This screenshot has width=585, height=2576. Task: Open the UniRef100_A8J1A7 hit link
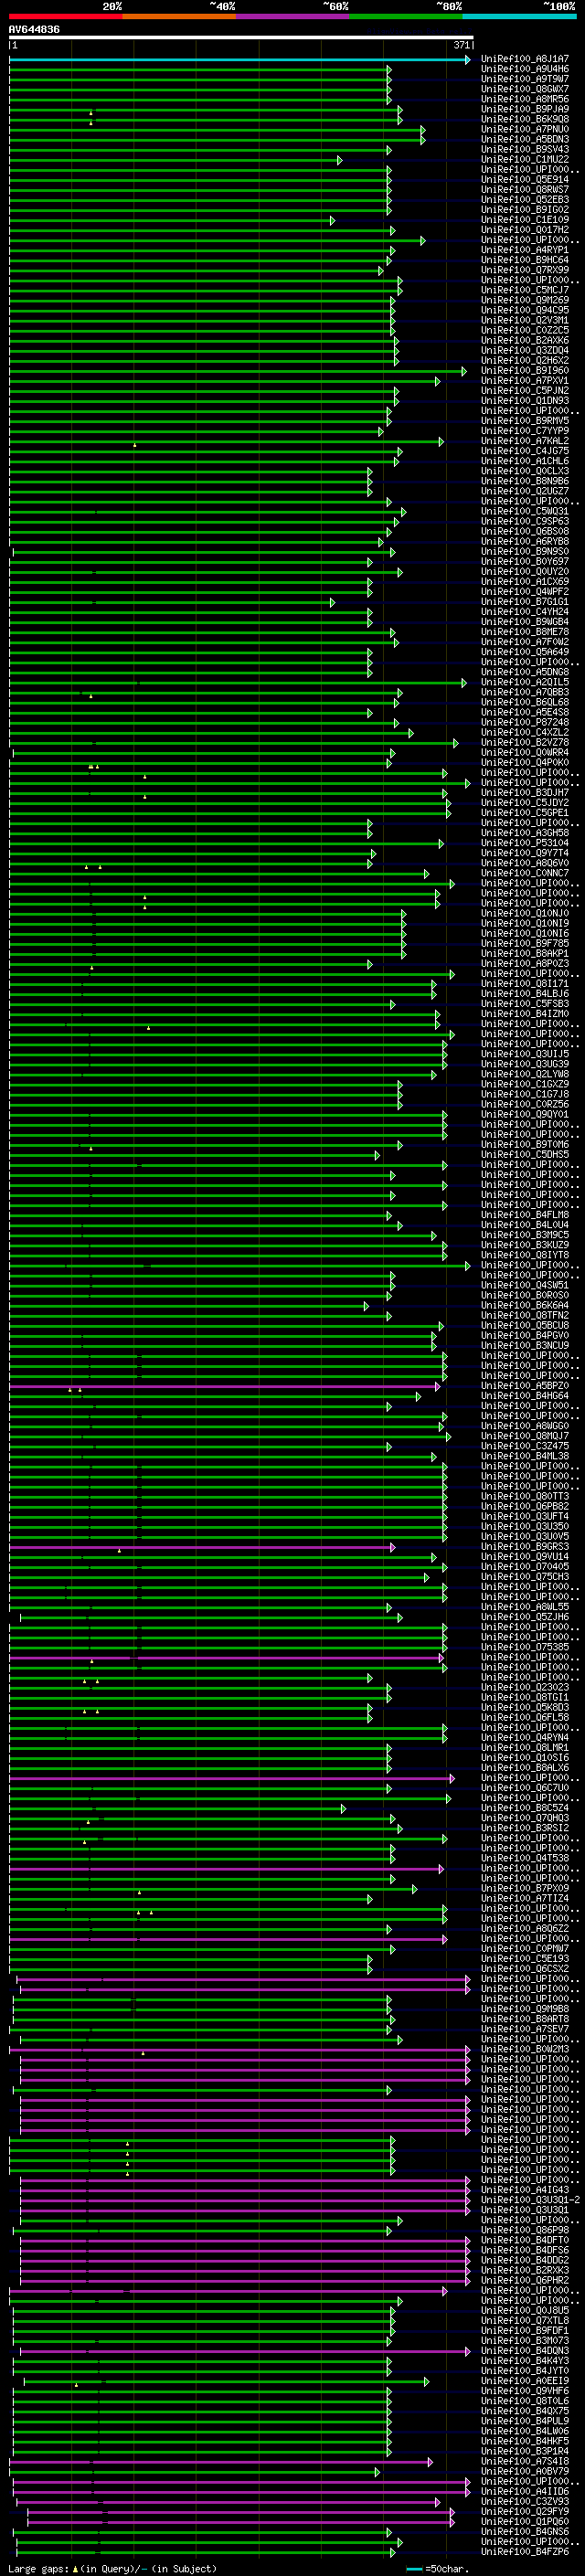click(525, 59)
